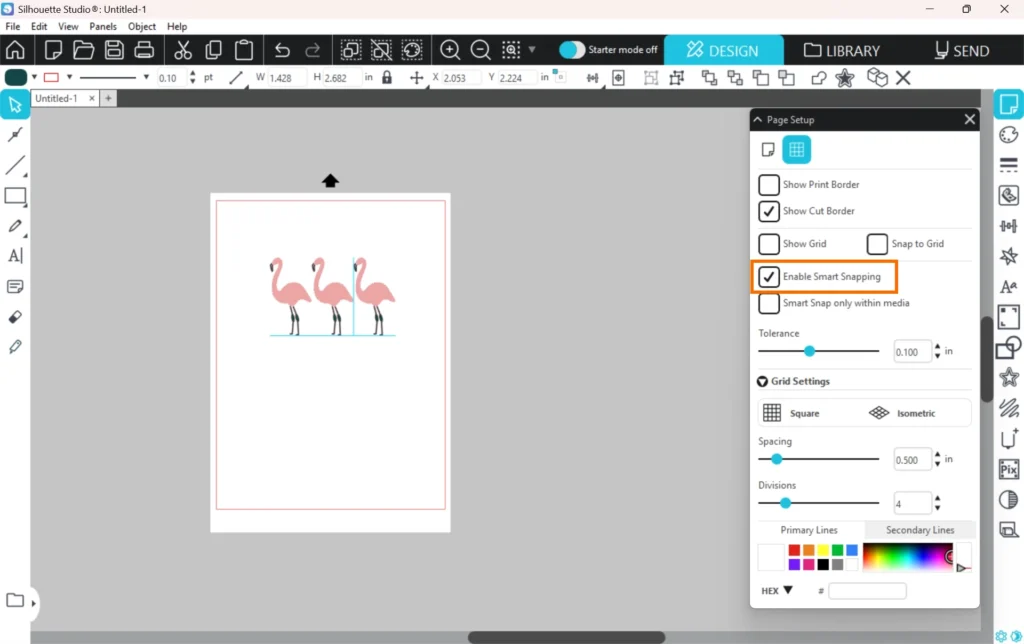Click the Scissors cut icon
Viewport: 1024px width, 644px height.
(x=182, y=50)
